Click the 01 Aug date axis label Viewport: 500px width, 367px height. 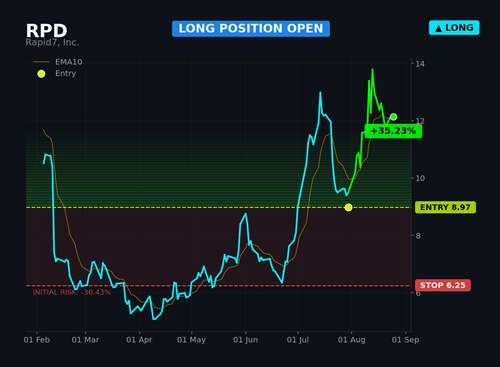click(351, 340)
